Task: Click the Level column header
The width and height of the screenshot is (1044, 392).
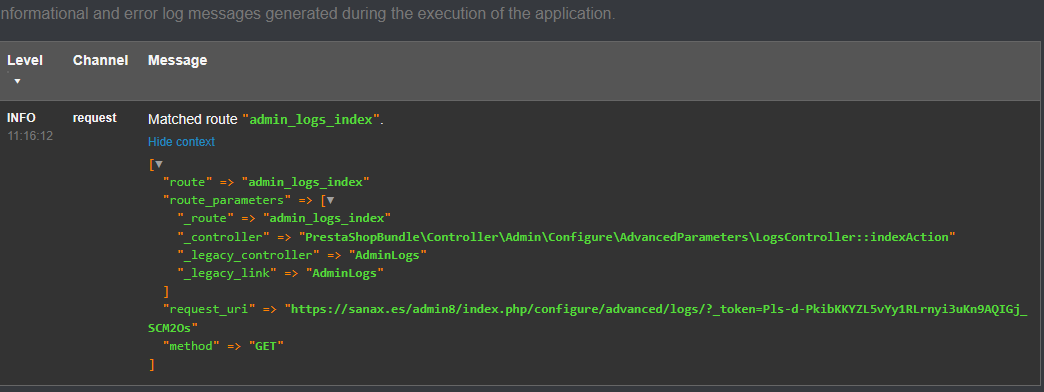Action: tap(25, 60)
